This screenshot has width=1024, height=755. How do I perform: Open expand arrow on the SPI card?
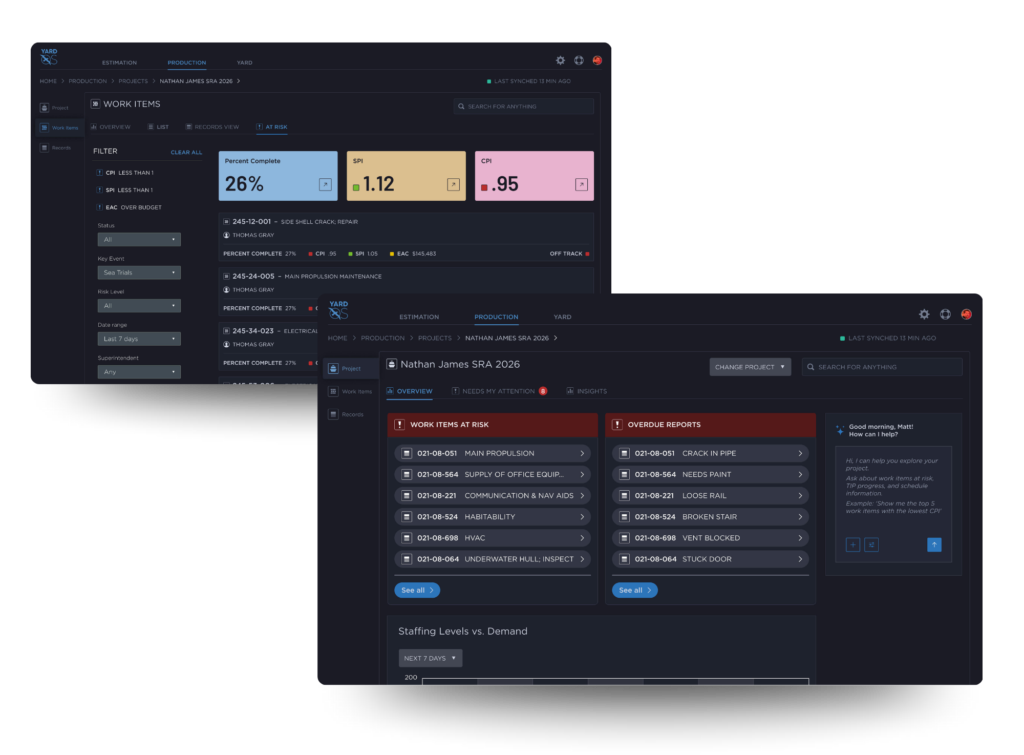[453, 184]
